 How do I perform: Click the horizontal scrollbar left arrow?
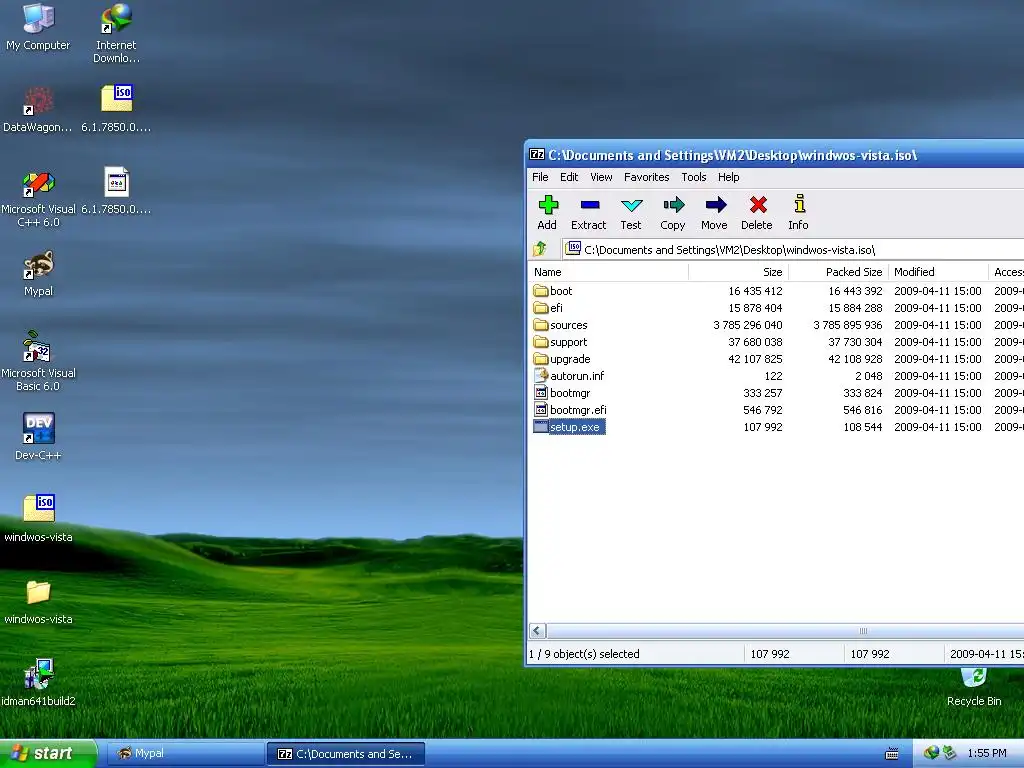coord(537,631)
